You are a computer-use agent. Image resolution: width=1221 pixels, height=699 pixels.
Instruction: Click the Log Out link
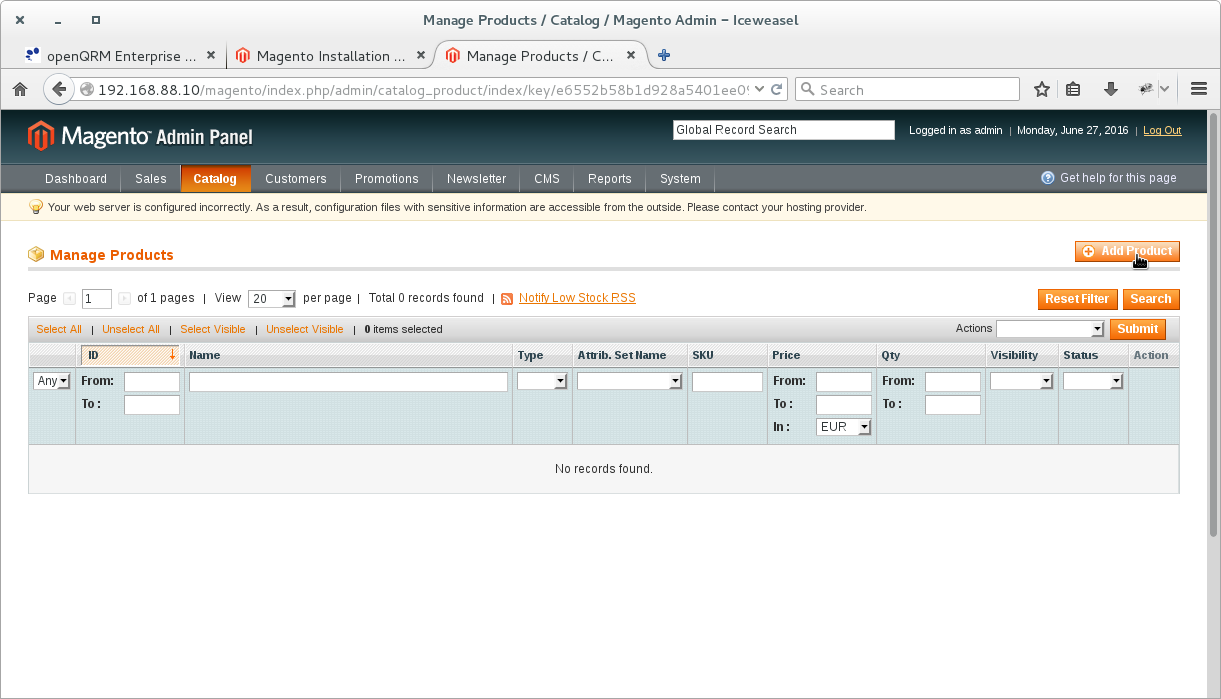pos(1162,130)
